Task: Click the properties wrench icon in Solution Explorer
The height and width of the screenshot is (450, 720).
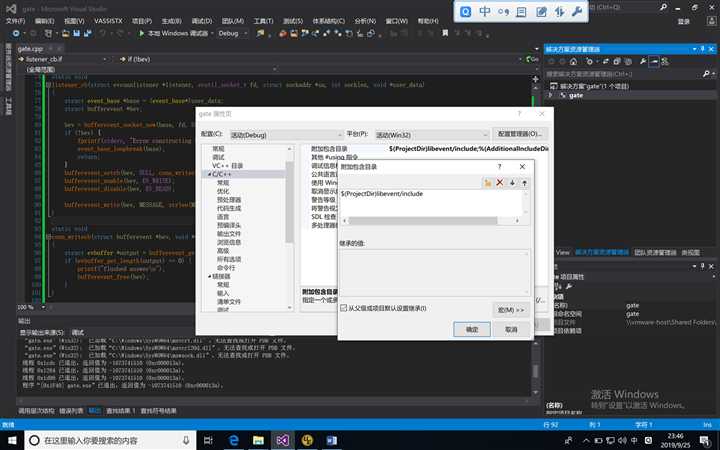Action: coord(643,62)
